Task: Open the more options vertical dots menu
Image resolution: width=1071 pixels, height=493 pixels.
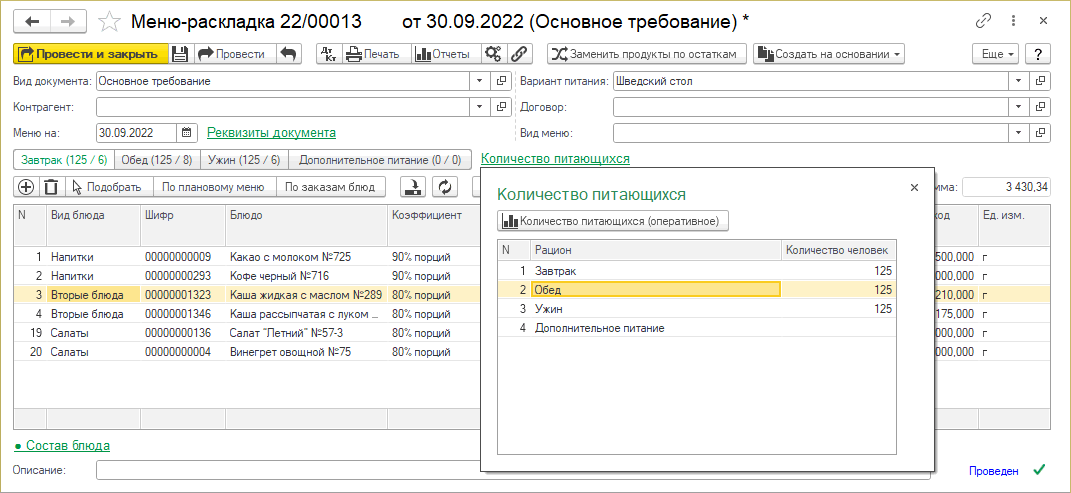Action: (1015, 21)
